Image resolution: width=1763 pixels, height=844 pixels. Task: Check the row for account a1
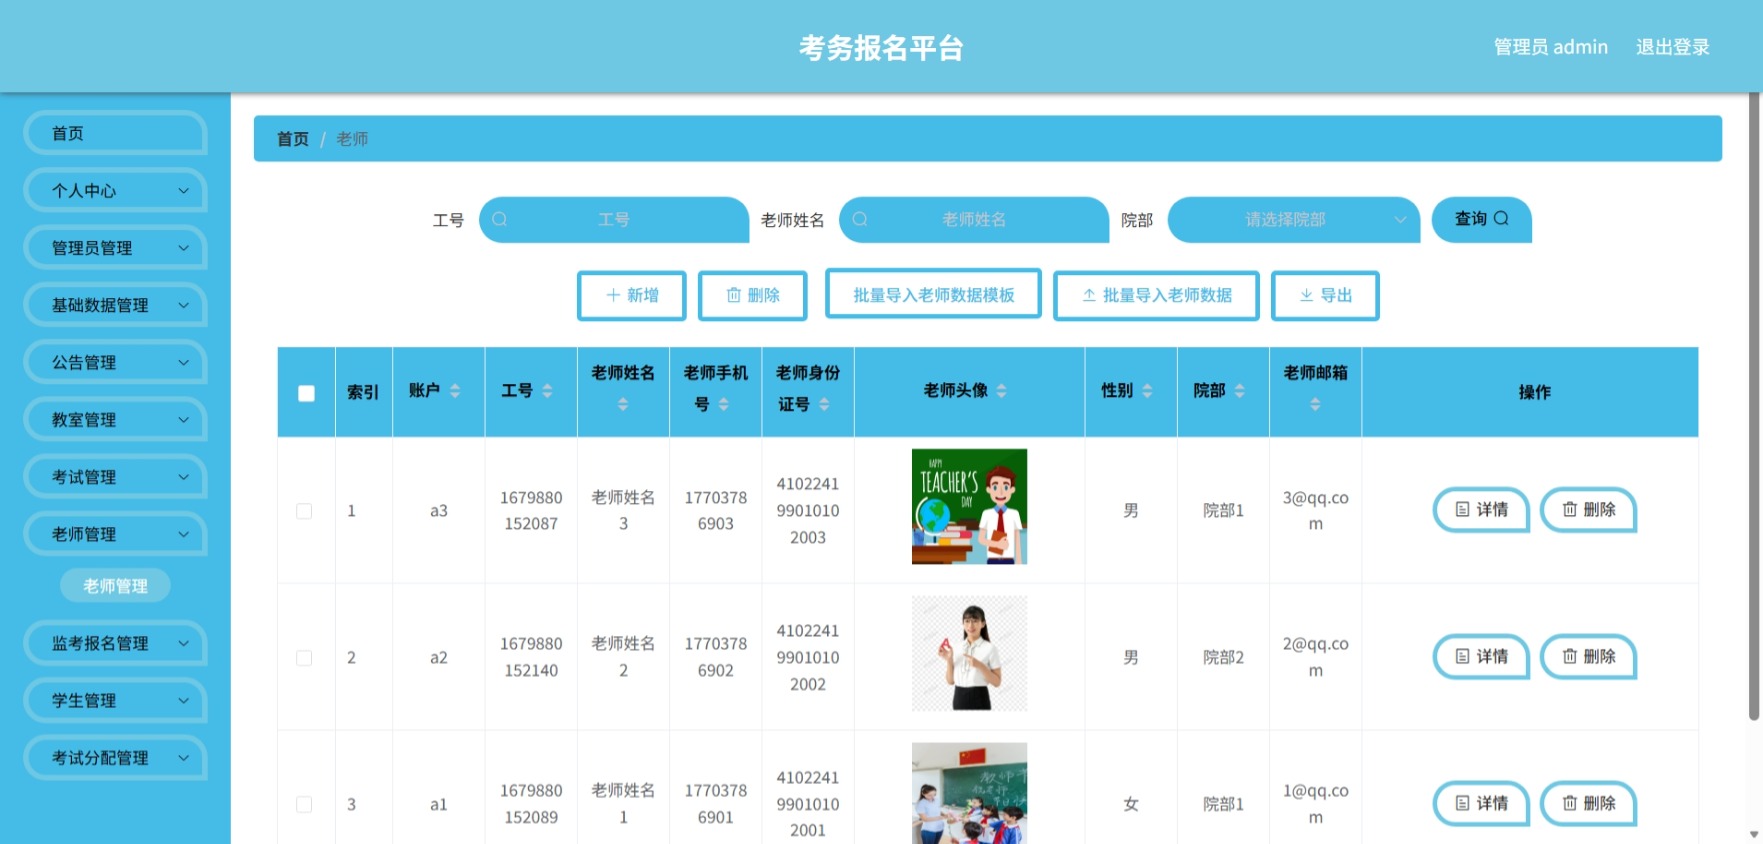[304, 805]
